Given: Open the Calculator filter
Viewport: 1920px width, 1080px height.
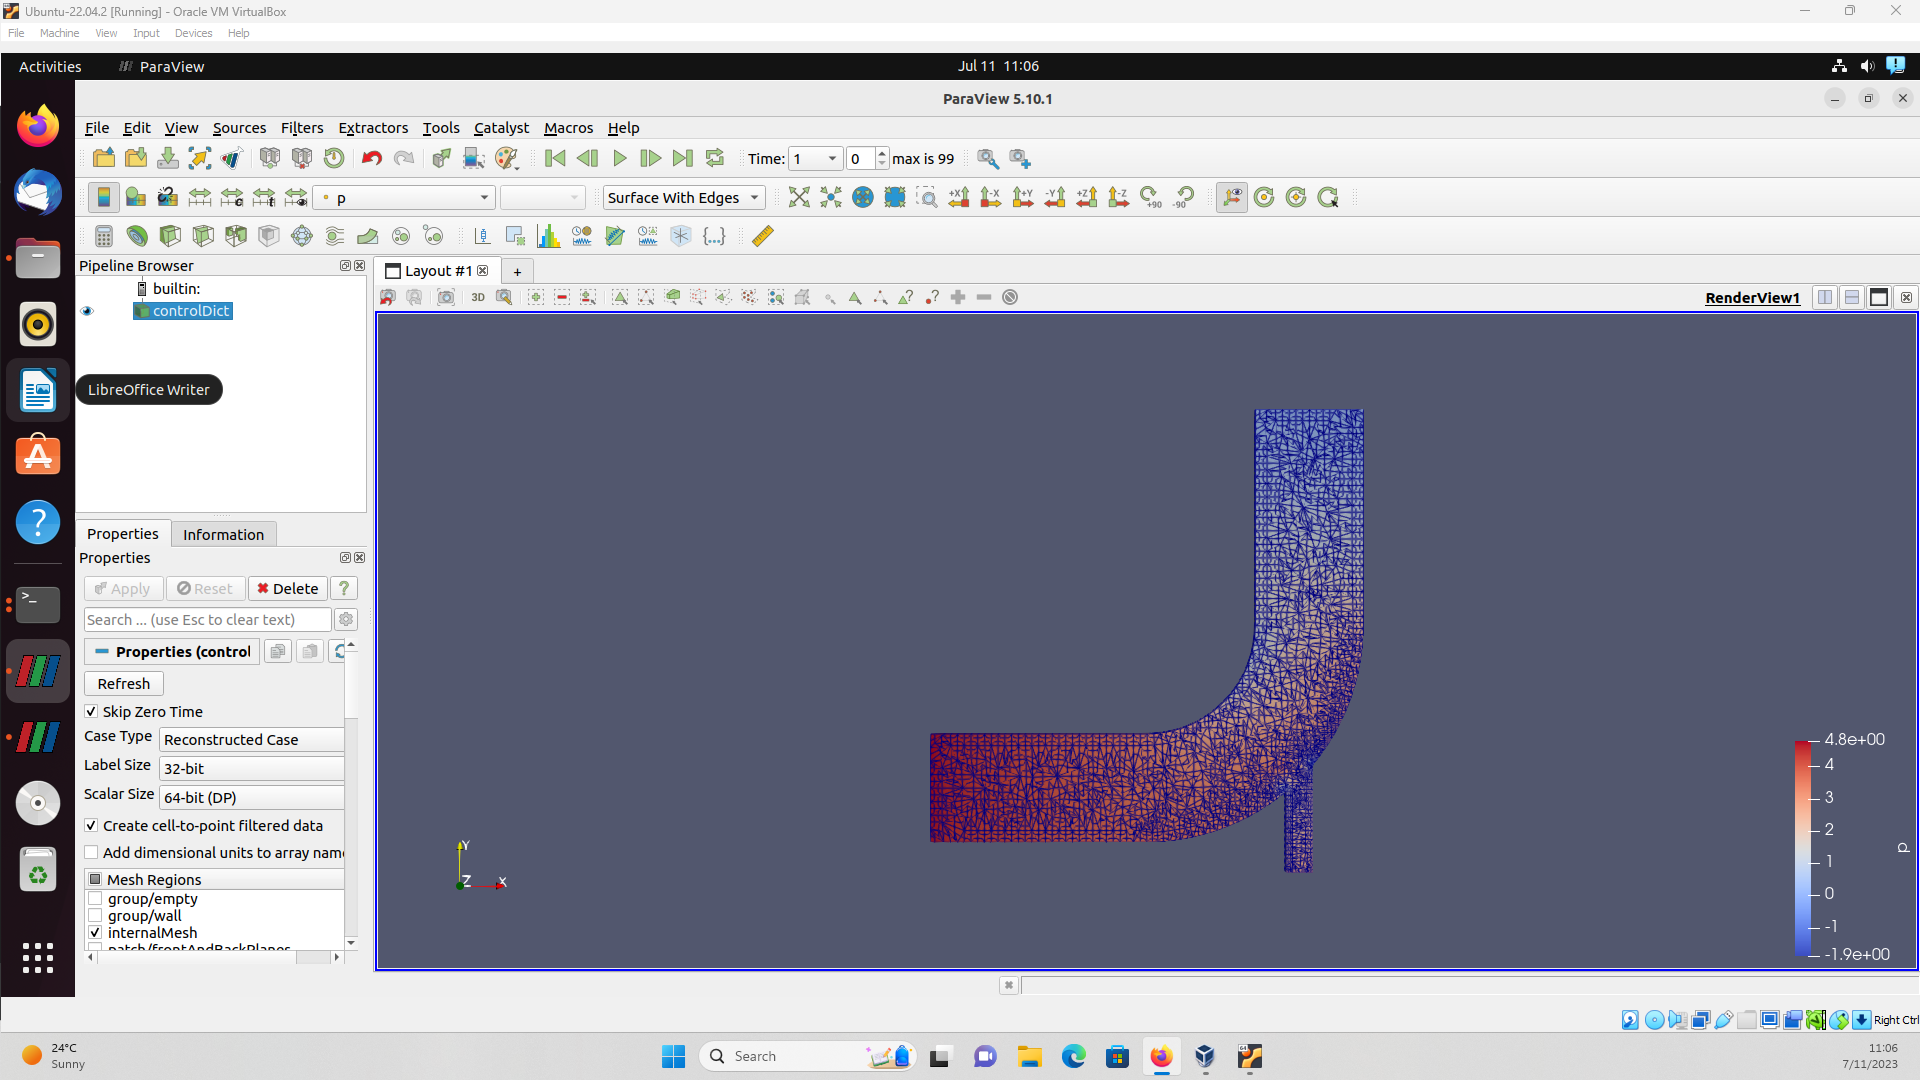Looking at the screenshot, I should point(103,236).
